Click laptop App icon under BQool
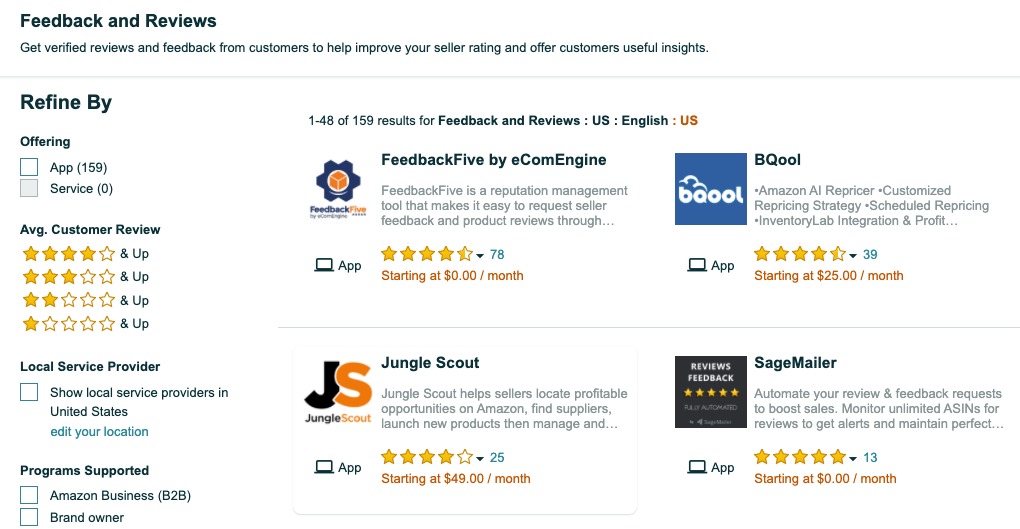 (696, 265)
